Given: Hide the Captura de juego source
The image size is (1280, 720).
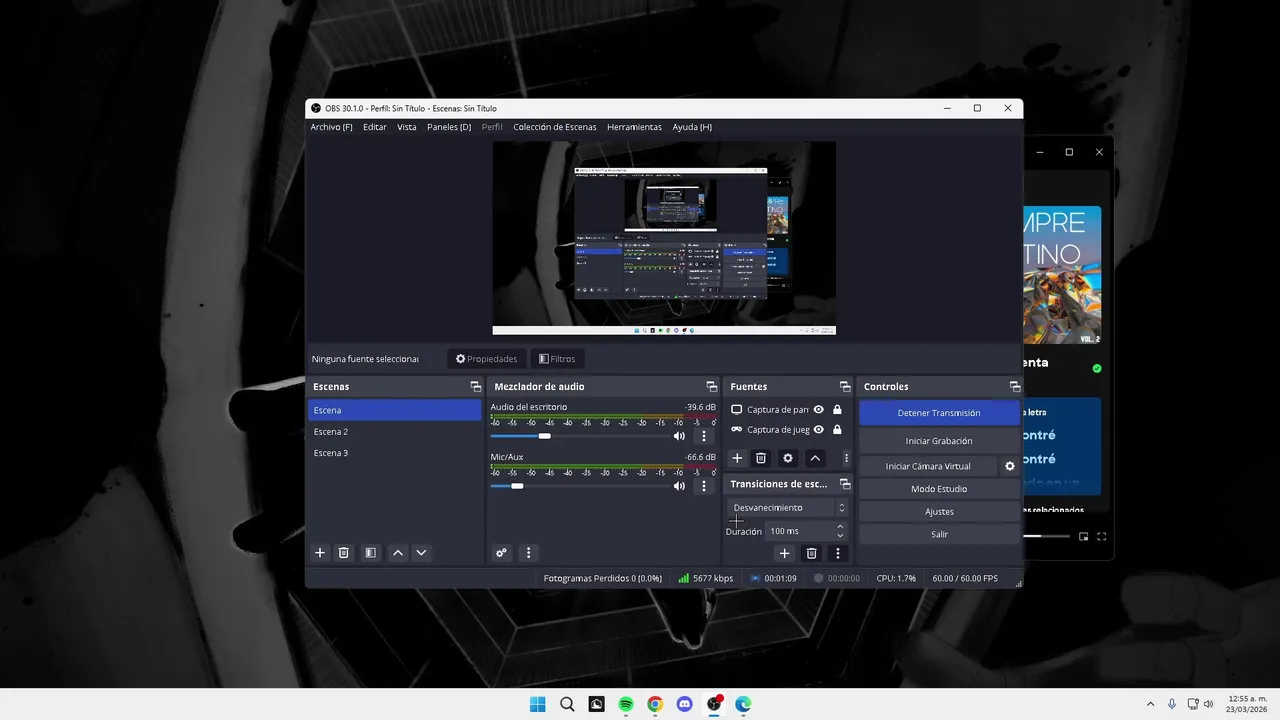Looking at the screenshot, I should pos(819,430).
